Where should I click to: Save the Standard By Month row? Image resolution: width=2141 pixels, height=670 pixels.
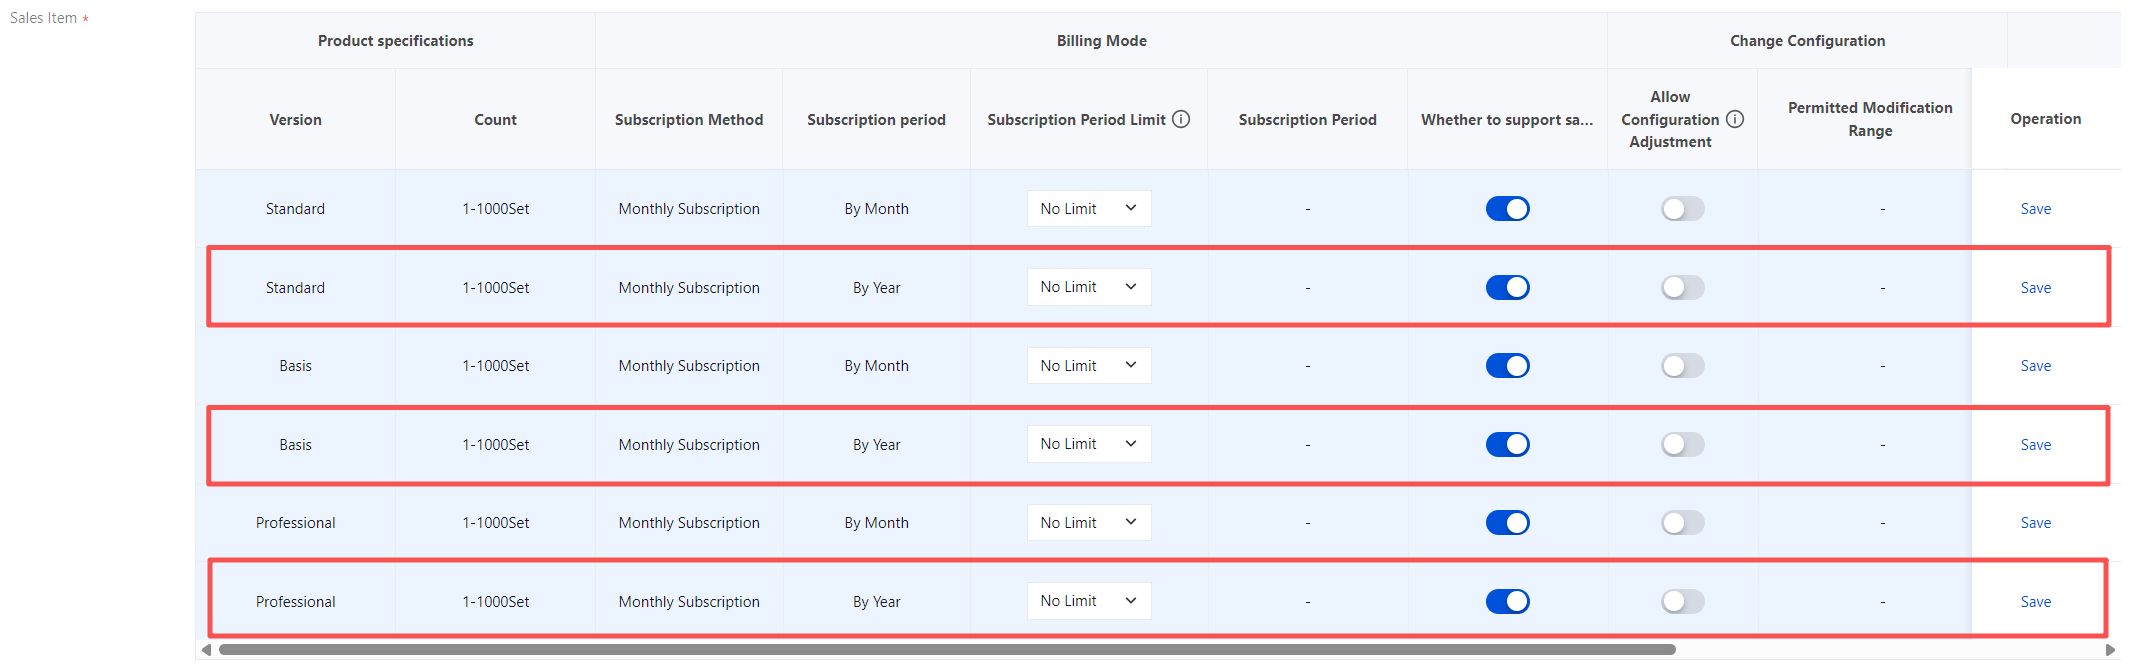[2035, 209]
